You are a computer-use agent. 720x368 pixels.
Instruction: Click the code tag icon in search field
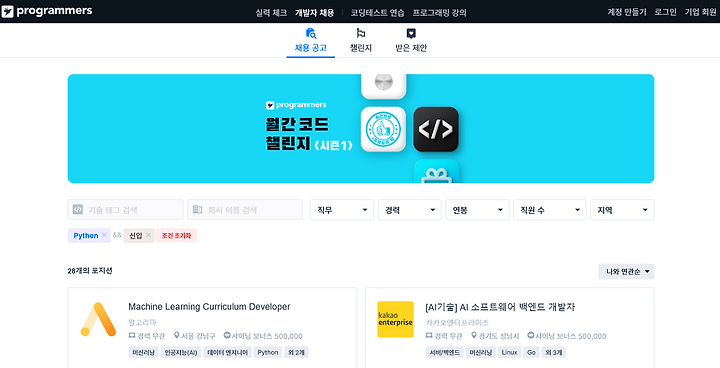coord(78,210)
